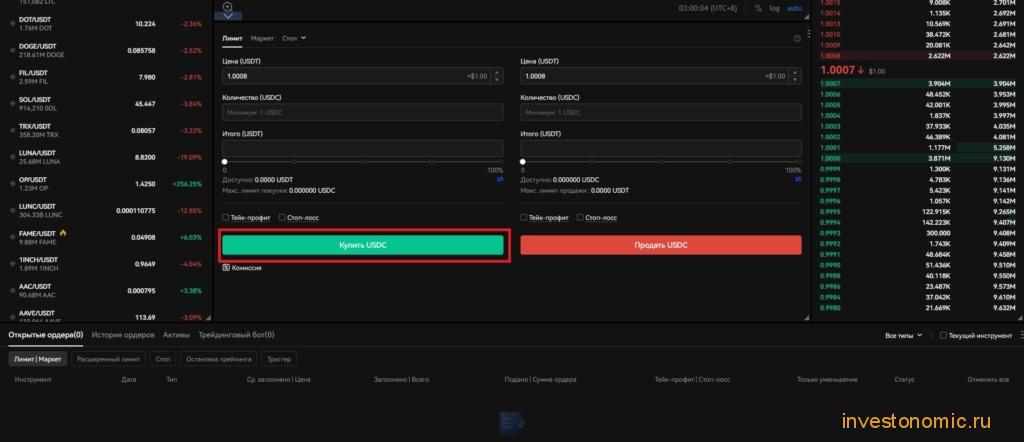
Task: Open the Стоп order type dropdown
Action: pos(294,39)
